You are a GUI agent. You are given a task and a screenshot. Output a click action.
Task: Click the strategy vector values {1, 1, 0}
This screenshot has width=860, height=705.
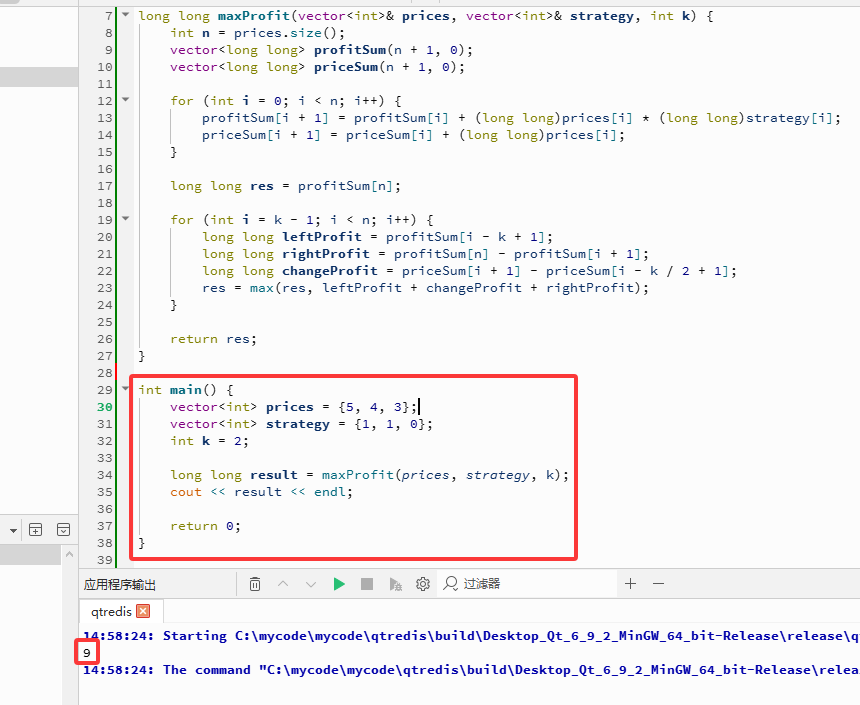[x=389, y=425]
